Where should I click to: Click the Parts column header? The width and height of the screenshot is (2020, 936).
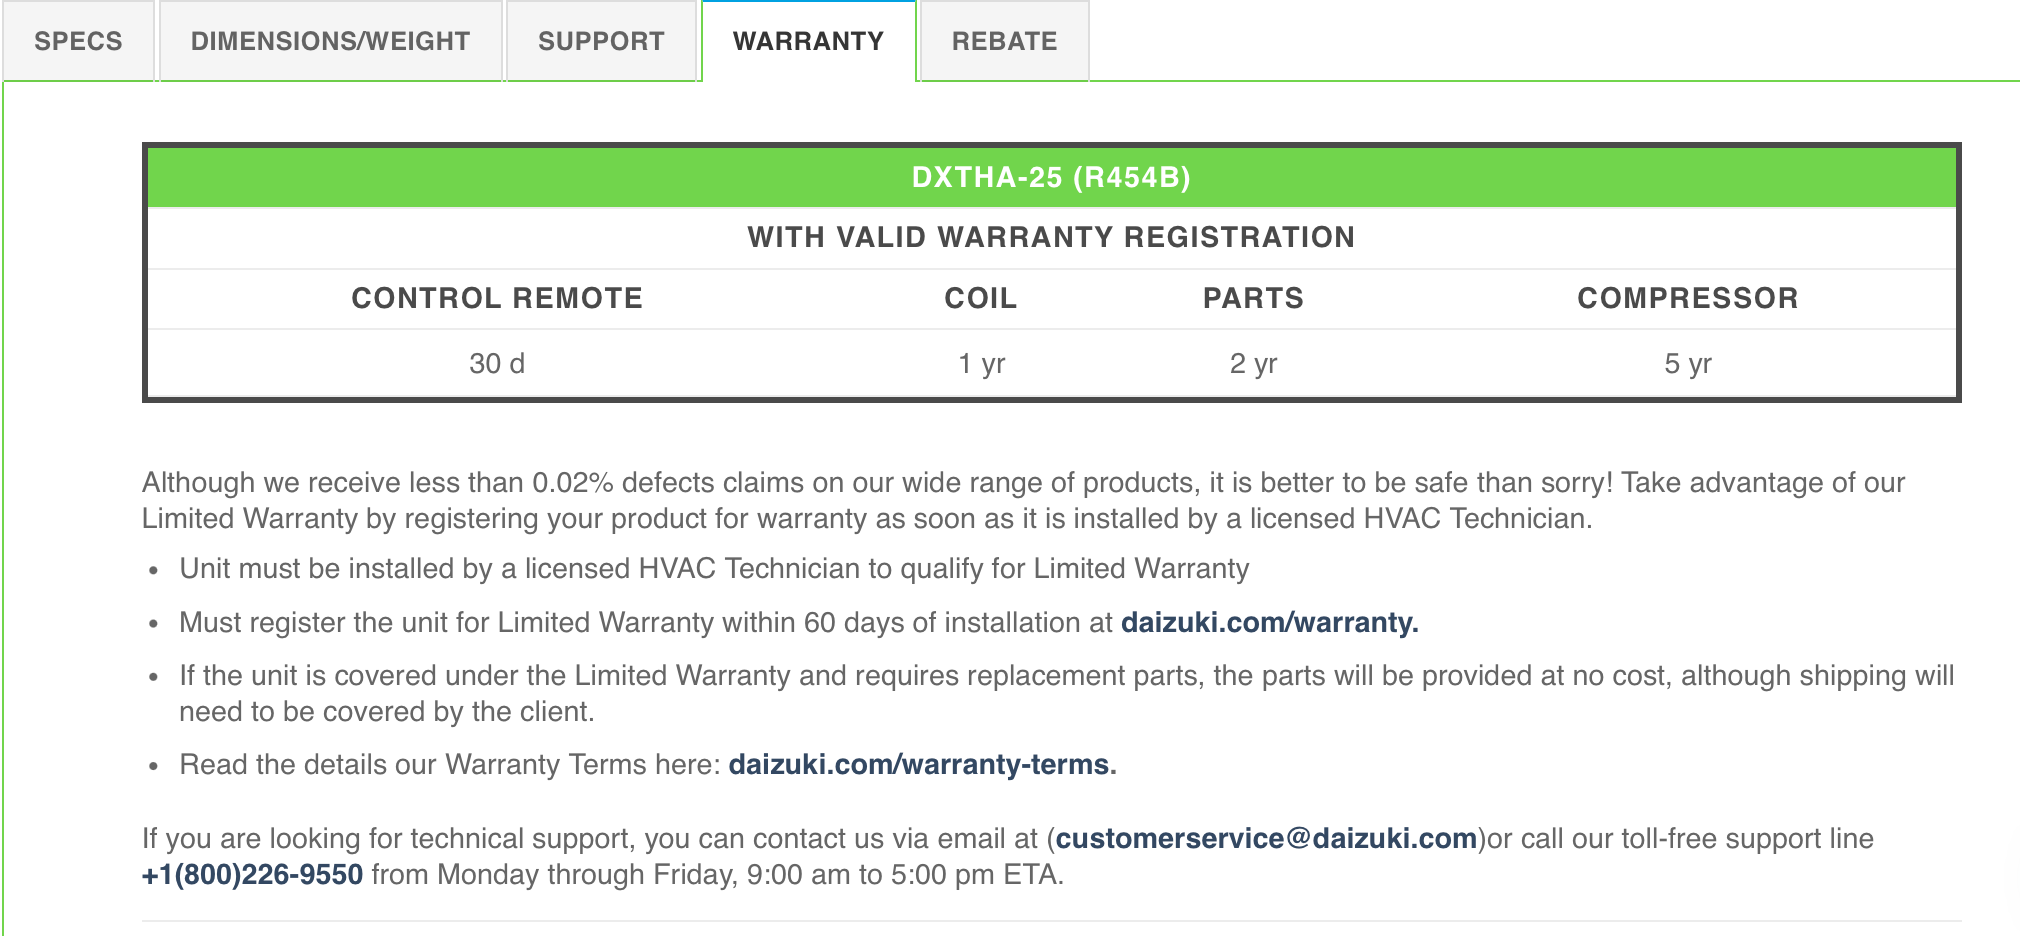click(x=1253, y=298)
